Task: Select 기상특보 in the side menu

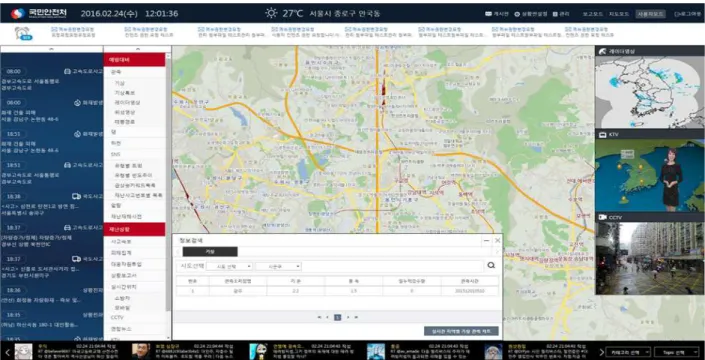Action: [124, 93]
